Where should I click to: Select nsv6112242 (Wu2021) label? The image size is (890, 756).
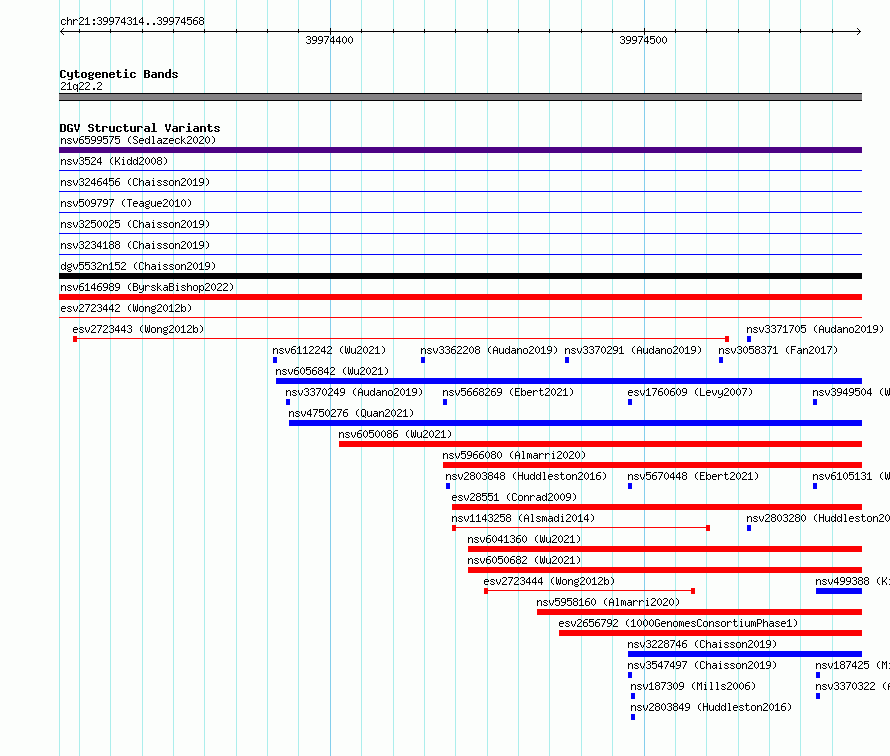[x=329, y=350]
